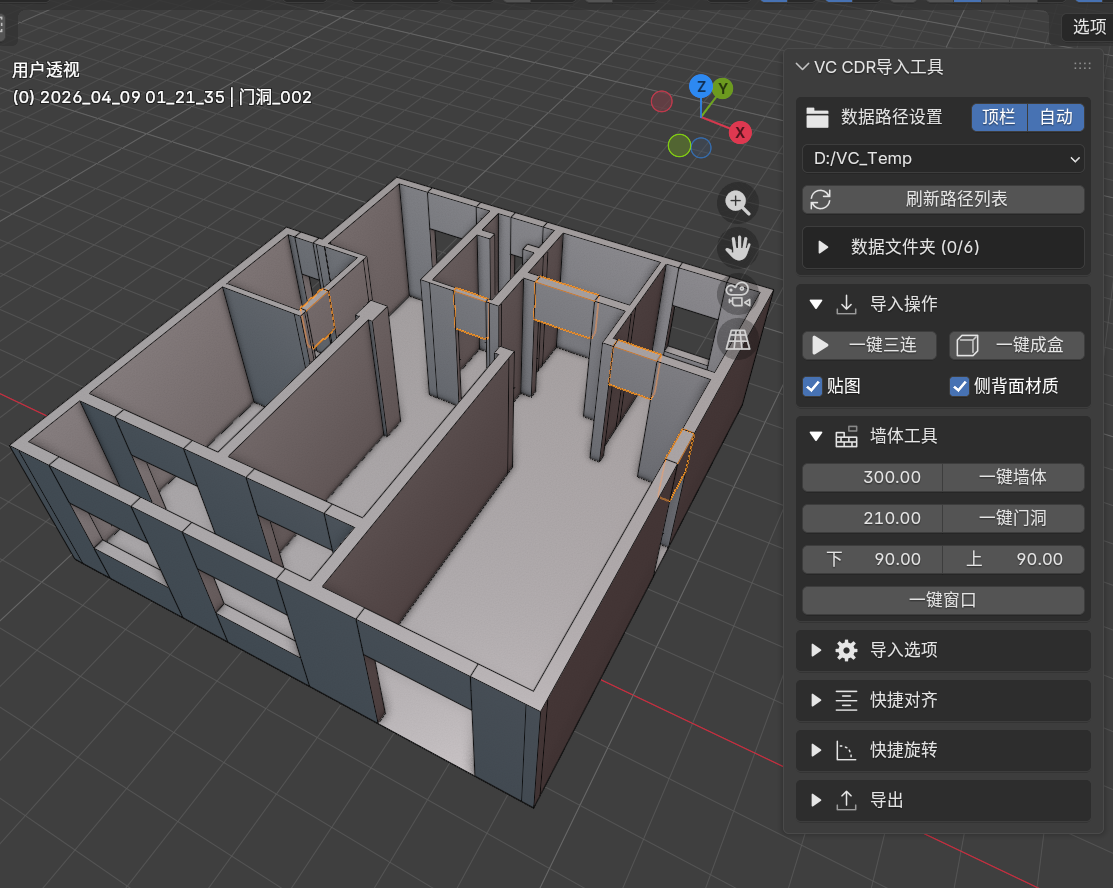Click the pan view hand icon
Viewport: 1113px width, 888px height.
738,248
